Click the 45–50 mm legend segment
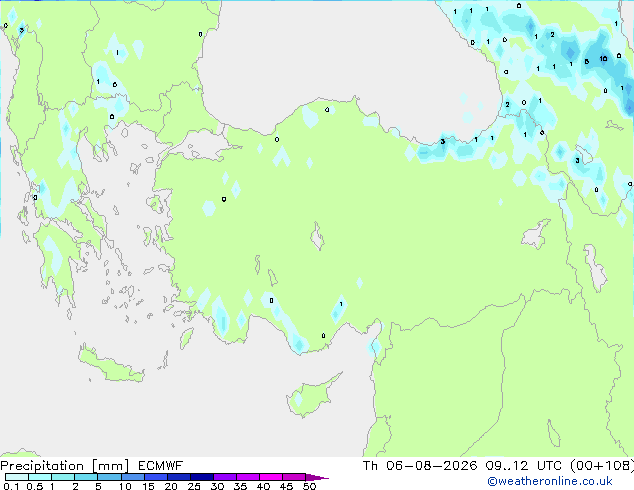 pos(294,477)
